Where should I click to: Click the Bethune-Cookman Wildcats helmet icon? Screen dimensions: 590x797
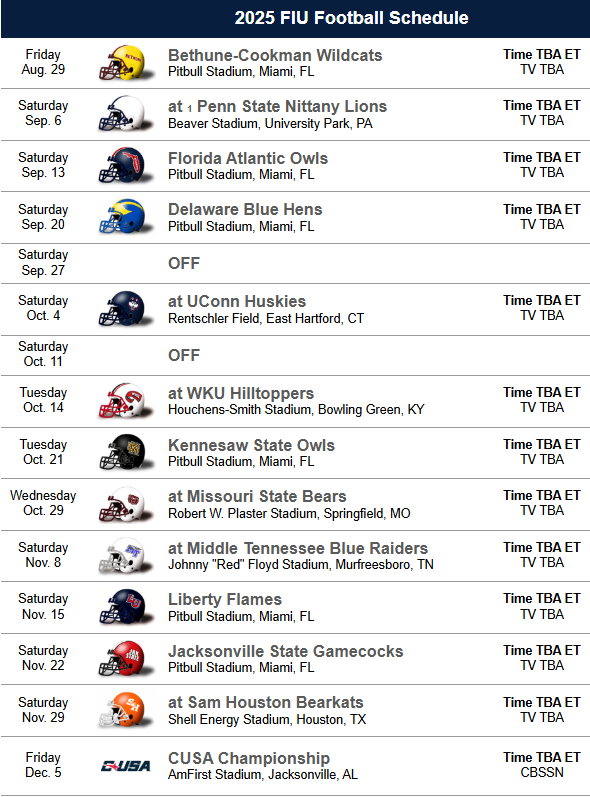point(125,63)
